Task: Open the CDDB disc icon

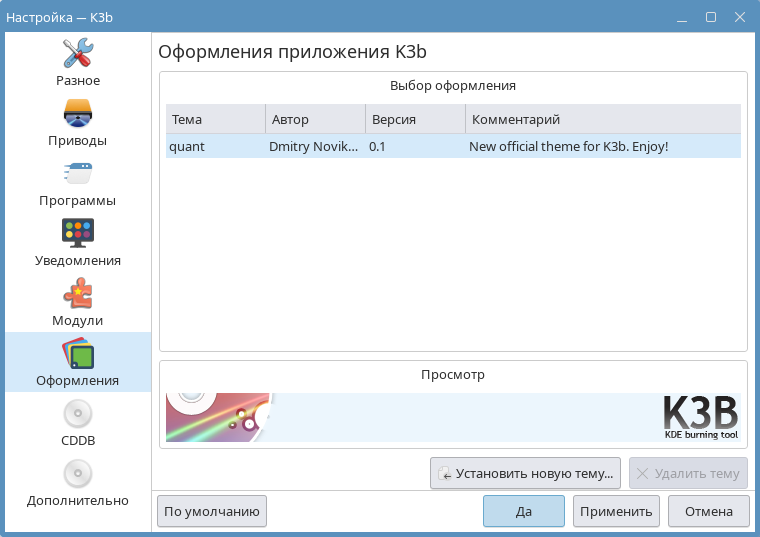Action: (78, 413)
